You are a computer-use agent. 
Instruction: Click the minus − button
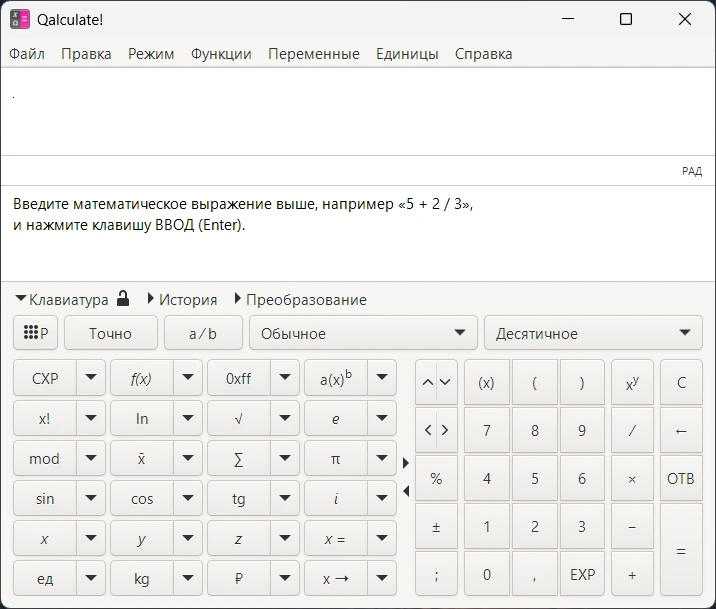[x=632, y=526]
